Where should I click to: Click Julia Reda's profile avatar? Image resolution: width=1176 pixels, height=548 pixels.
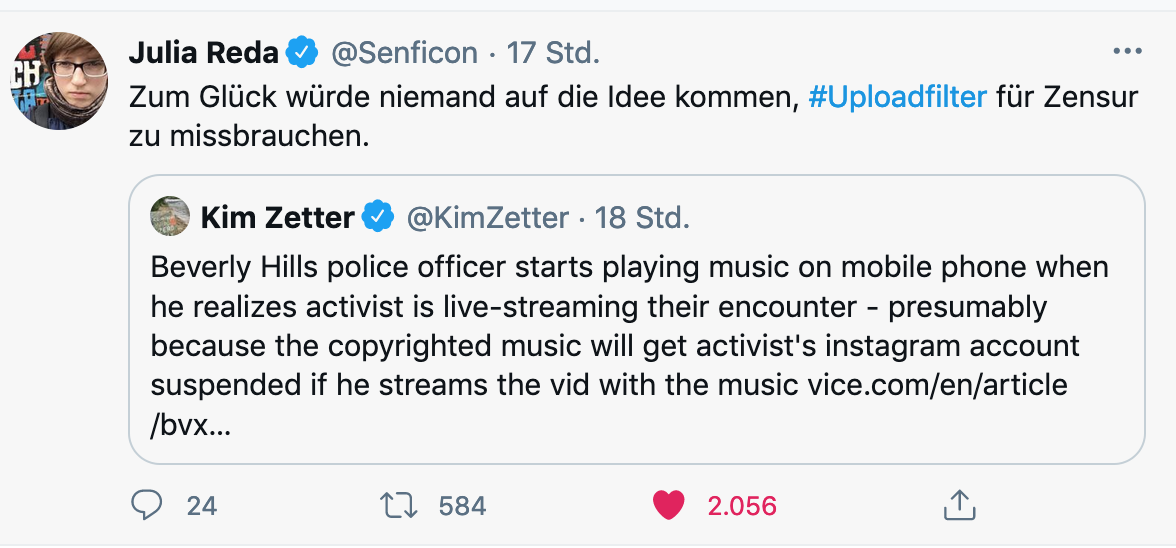(x=59, y=81)
